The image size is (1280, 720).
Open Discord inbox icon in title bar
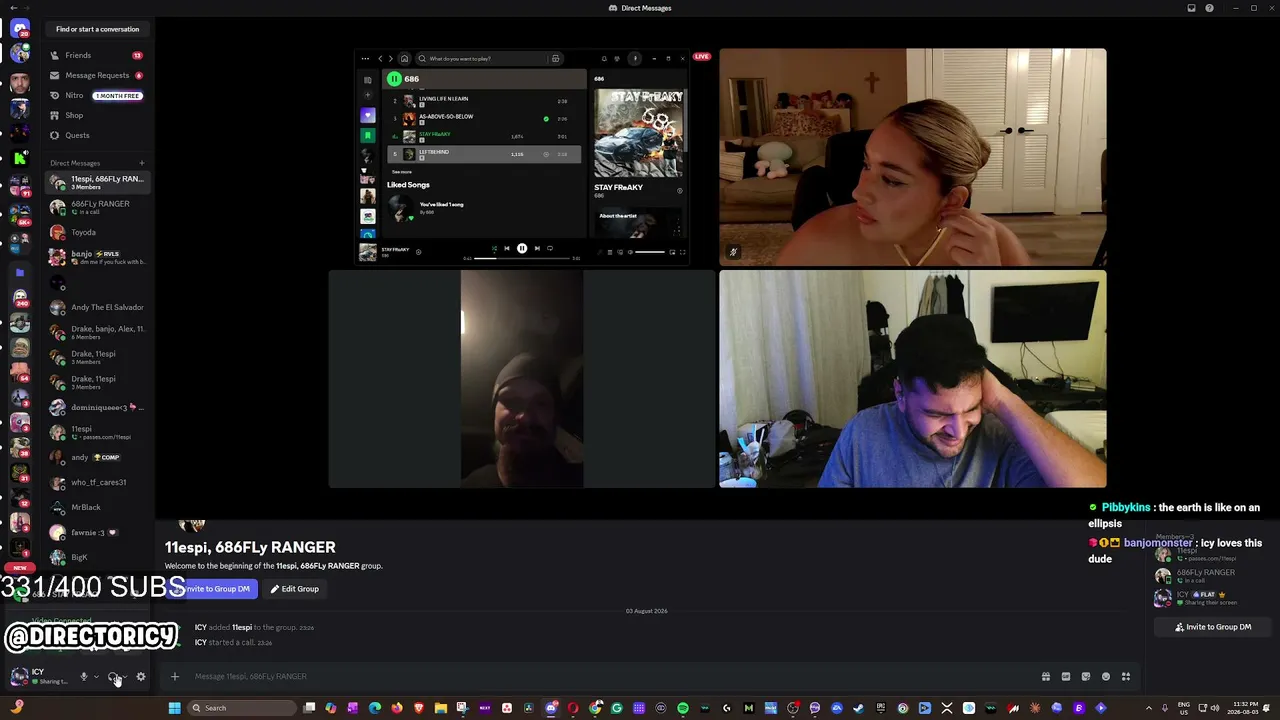(1191, 8)
